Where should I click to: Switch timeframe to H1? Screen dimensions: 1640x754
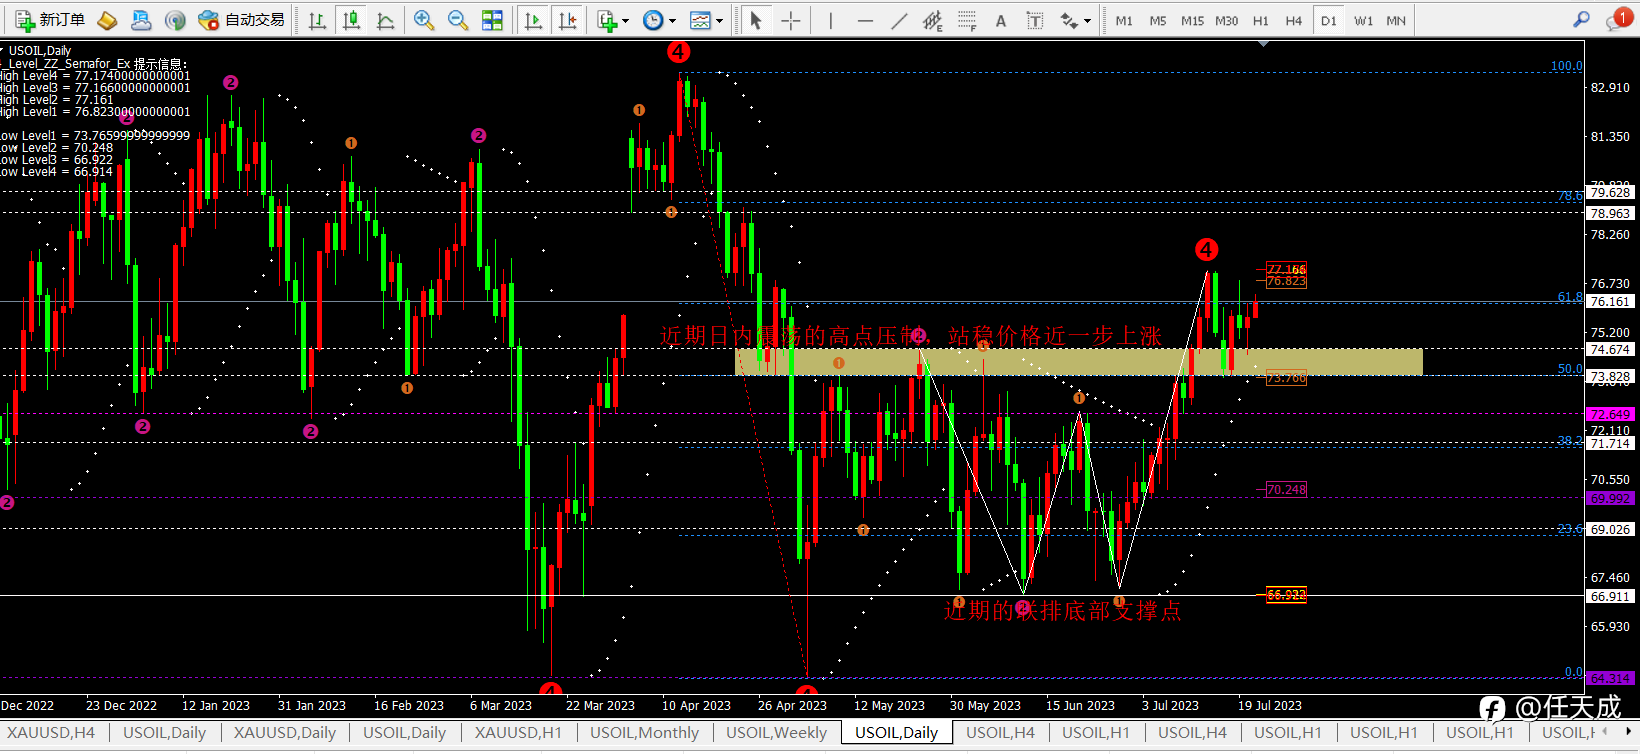point(1260,20)
